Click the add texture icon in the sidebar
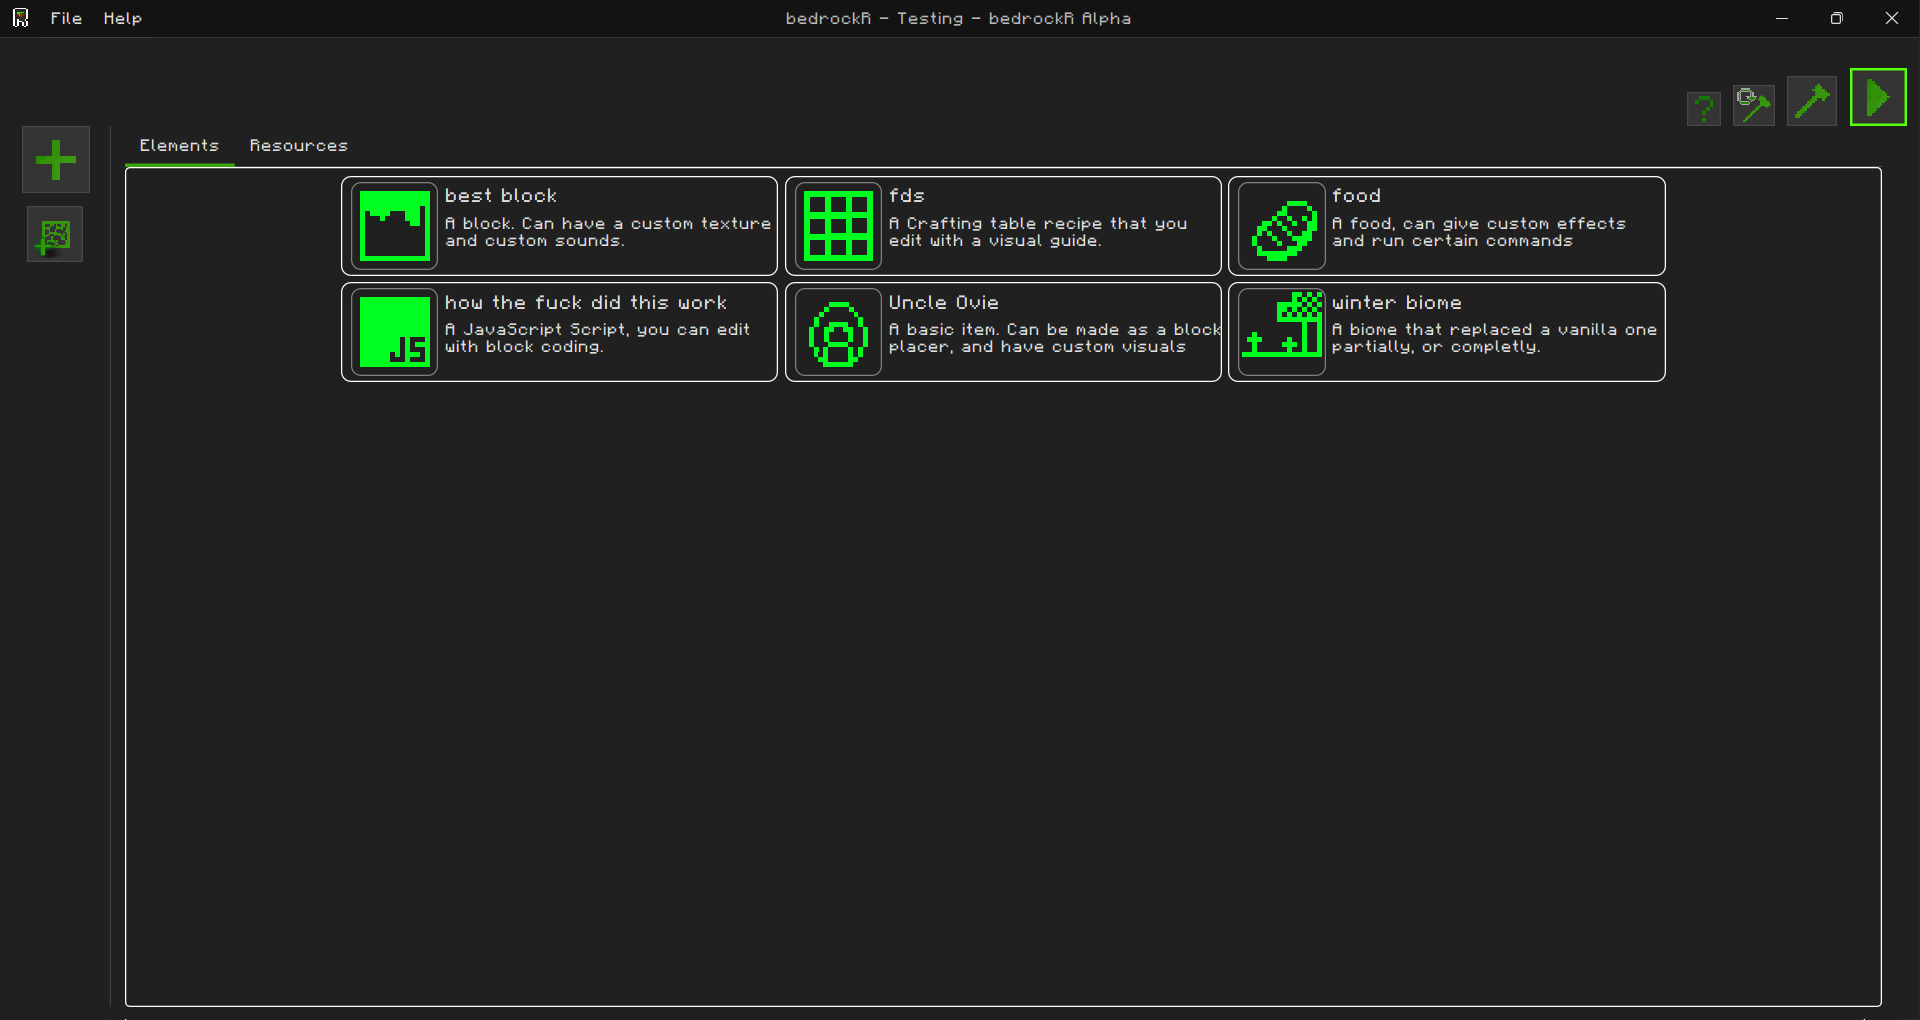The image size is (1920, 1020). 54,234
